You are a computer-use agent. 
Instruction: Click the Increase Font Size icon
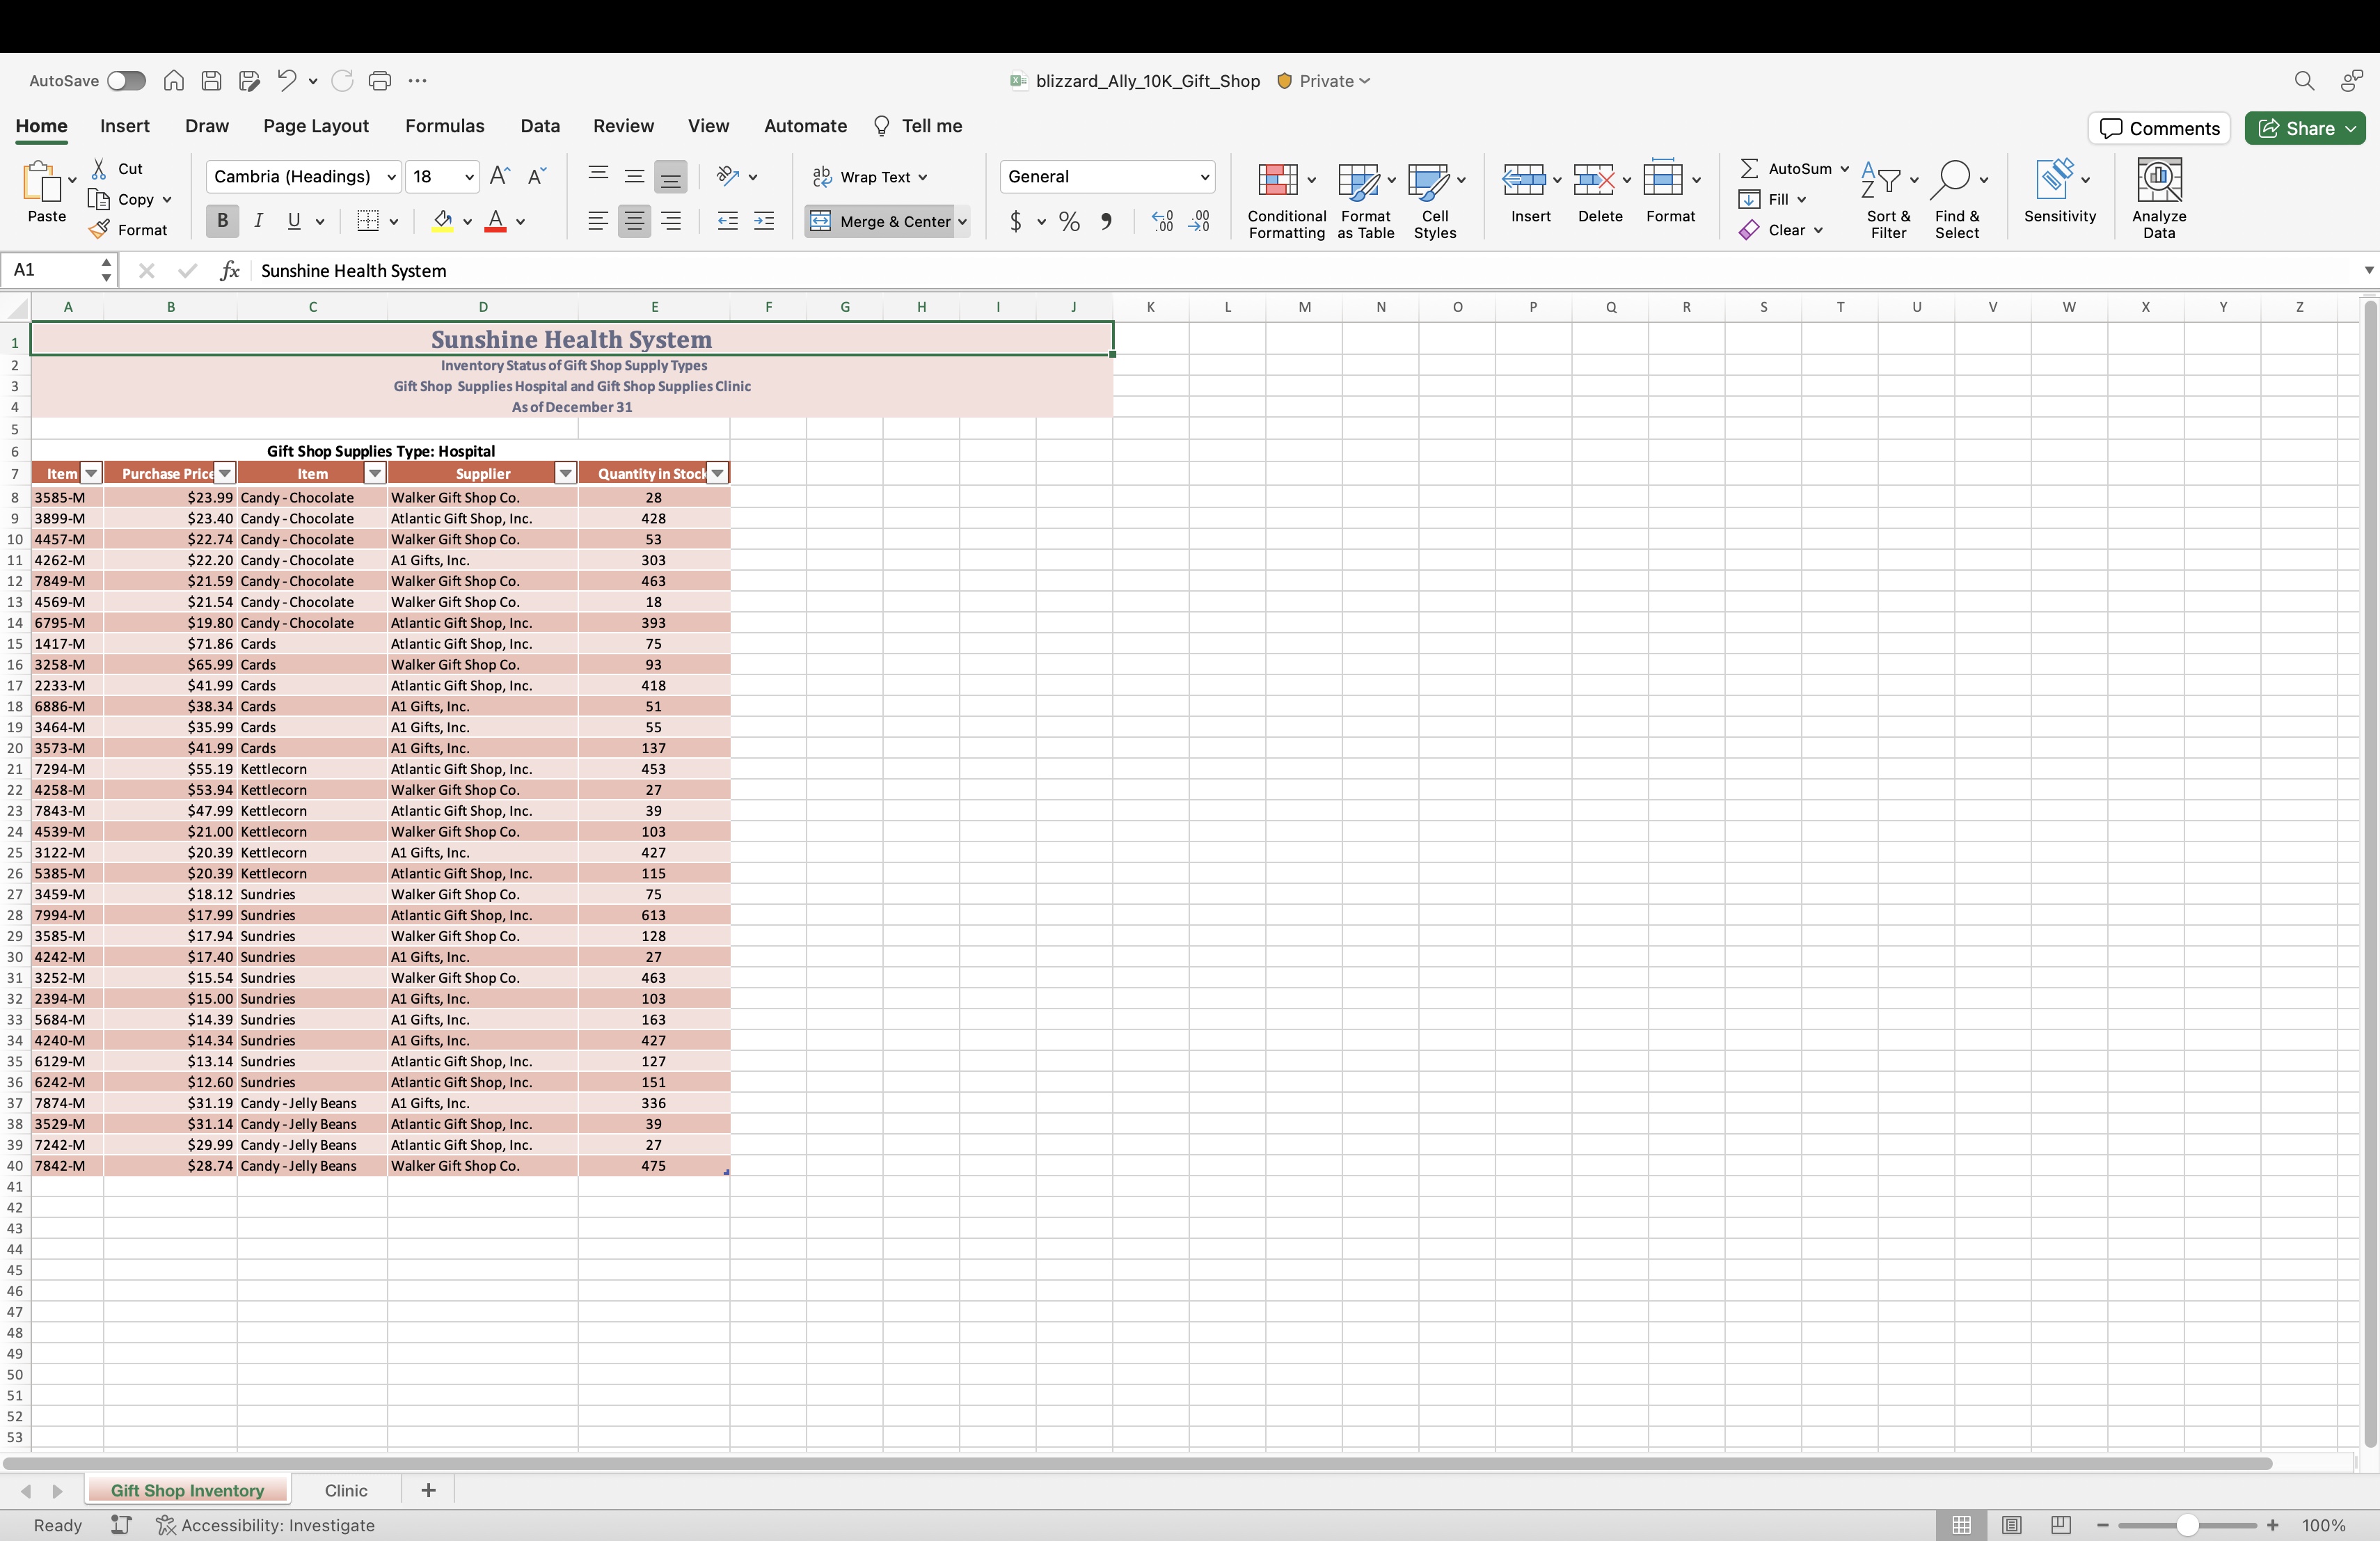[x=500, y=177]
